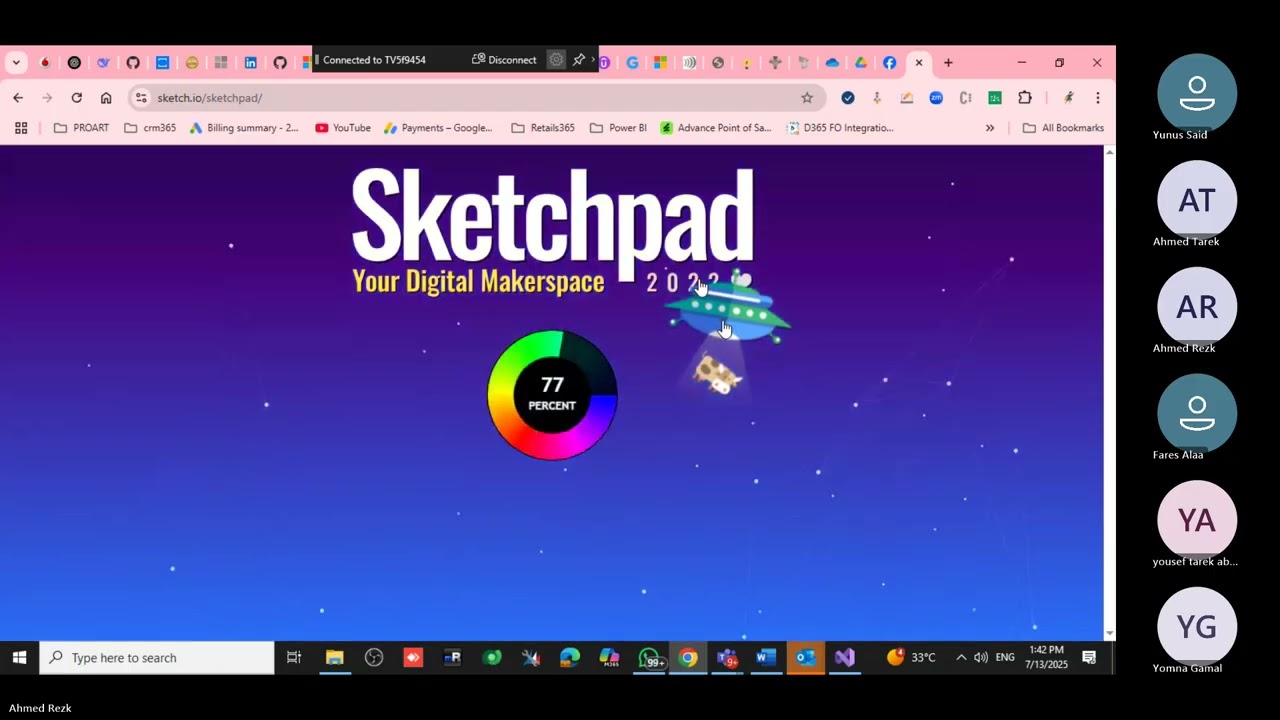
Task: Open Microsoft Teams from the taskbar
Action: 727,657
